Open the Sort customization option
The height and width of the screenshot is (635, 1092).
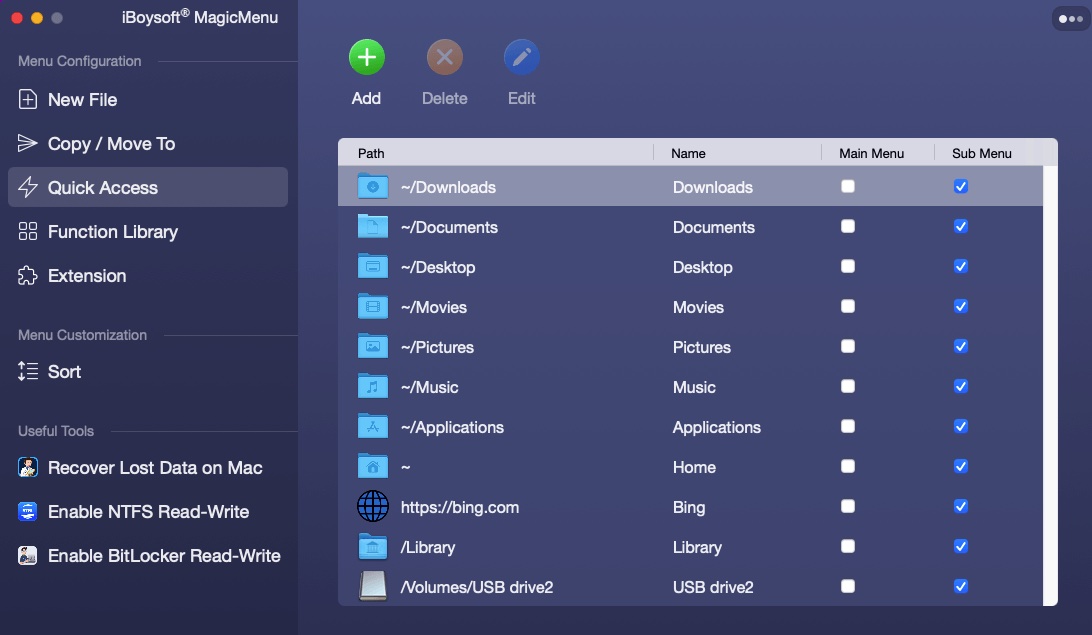[x=64, y=372]
